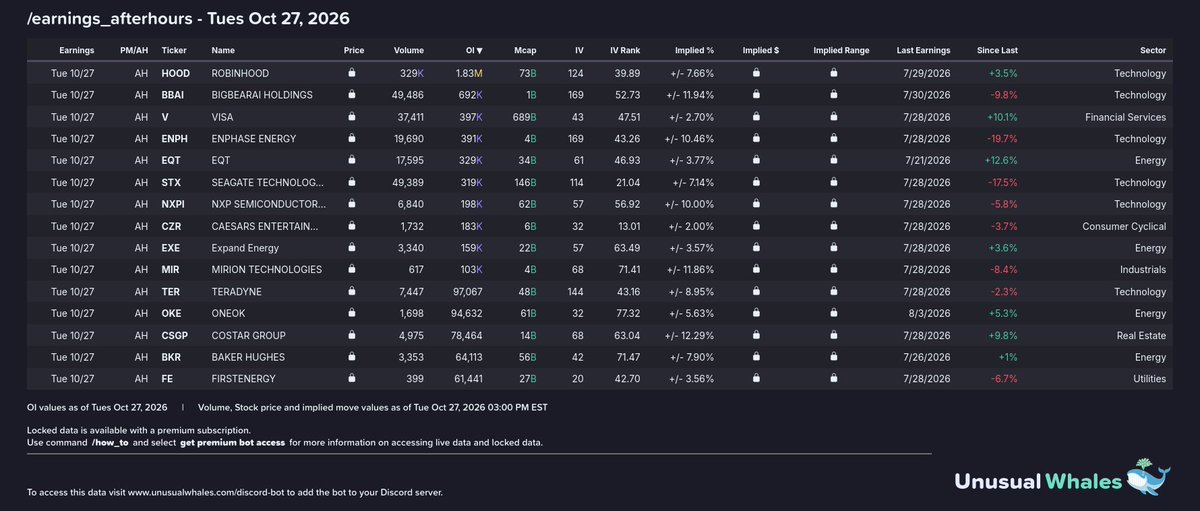Click the Implied $ lock icon in TER row
Image resolution: width=1200 pixels, height=511 pixels.
(756, 291)
